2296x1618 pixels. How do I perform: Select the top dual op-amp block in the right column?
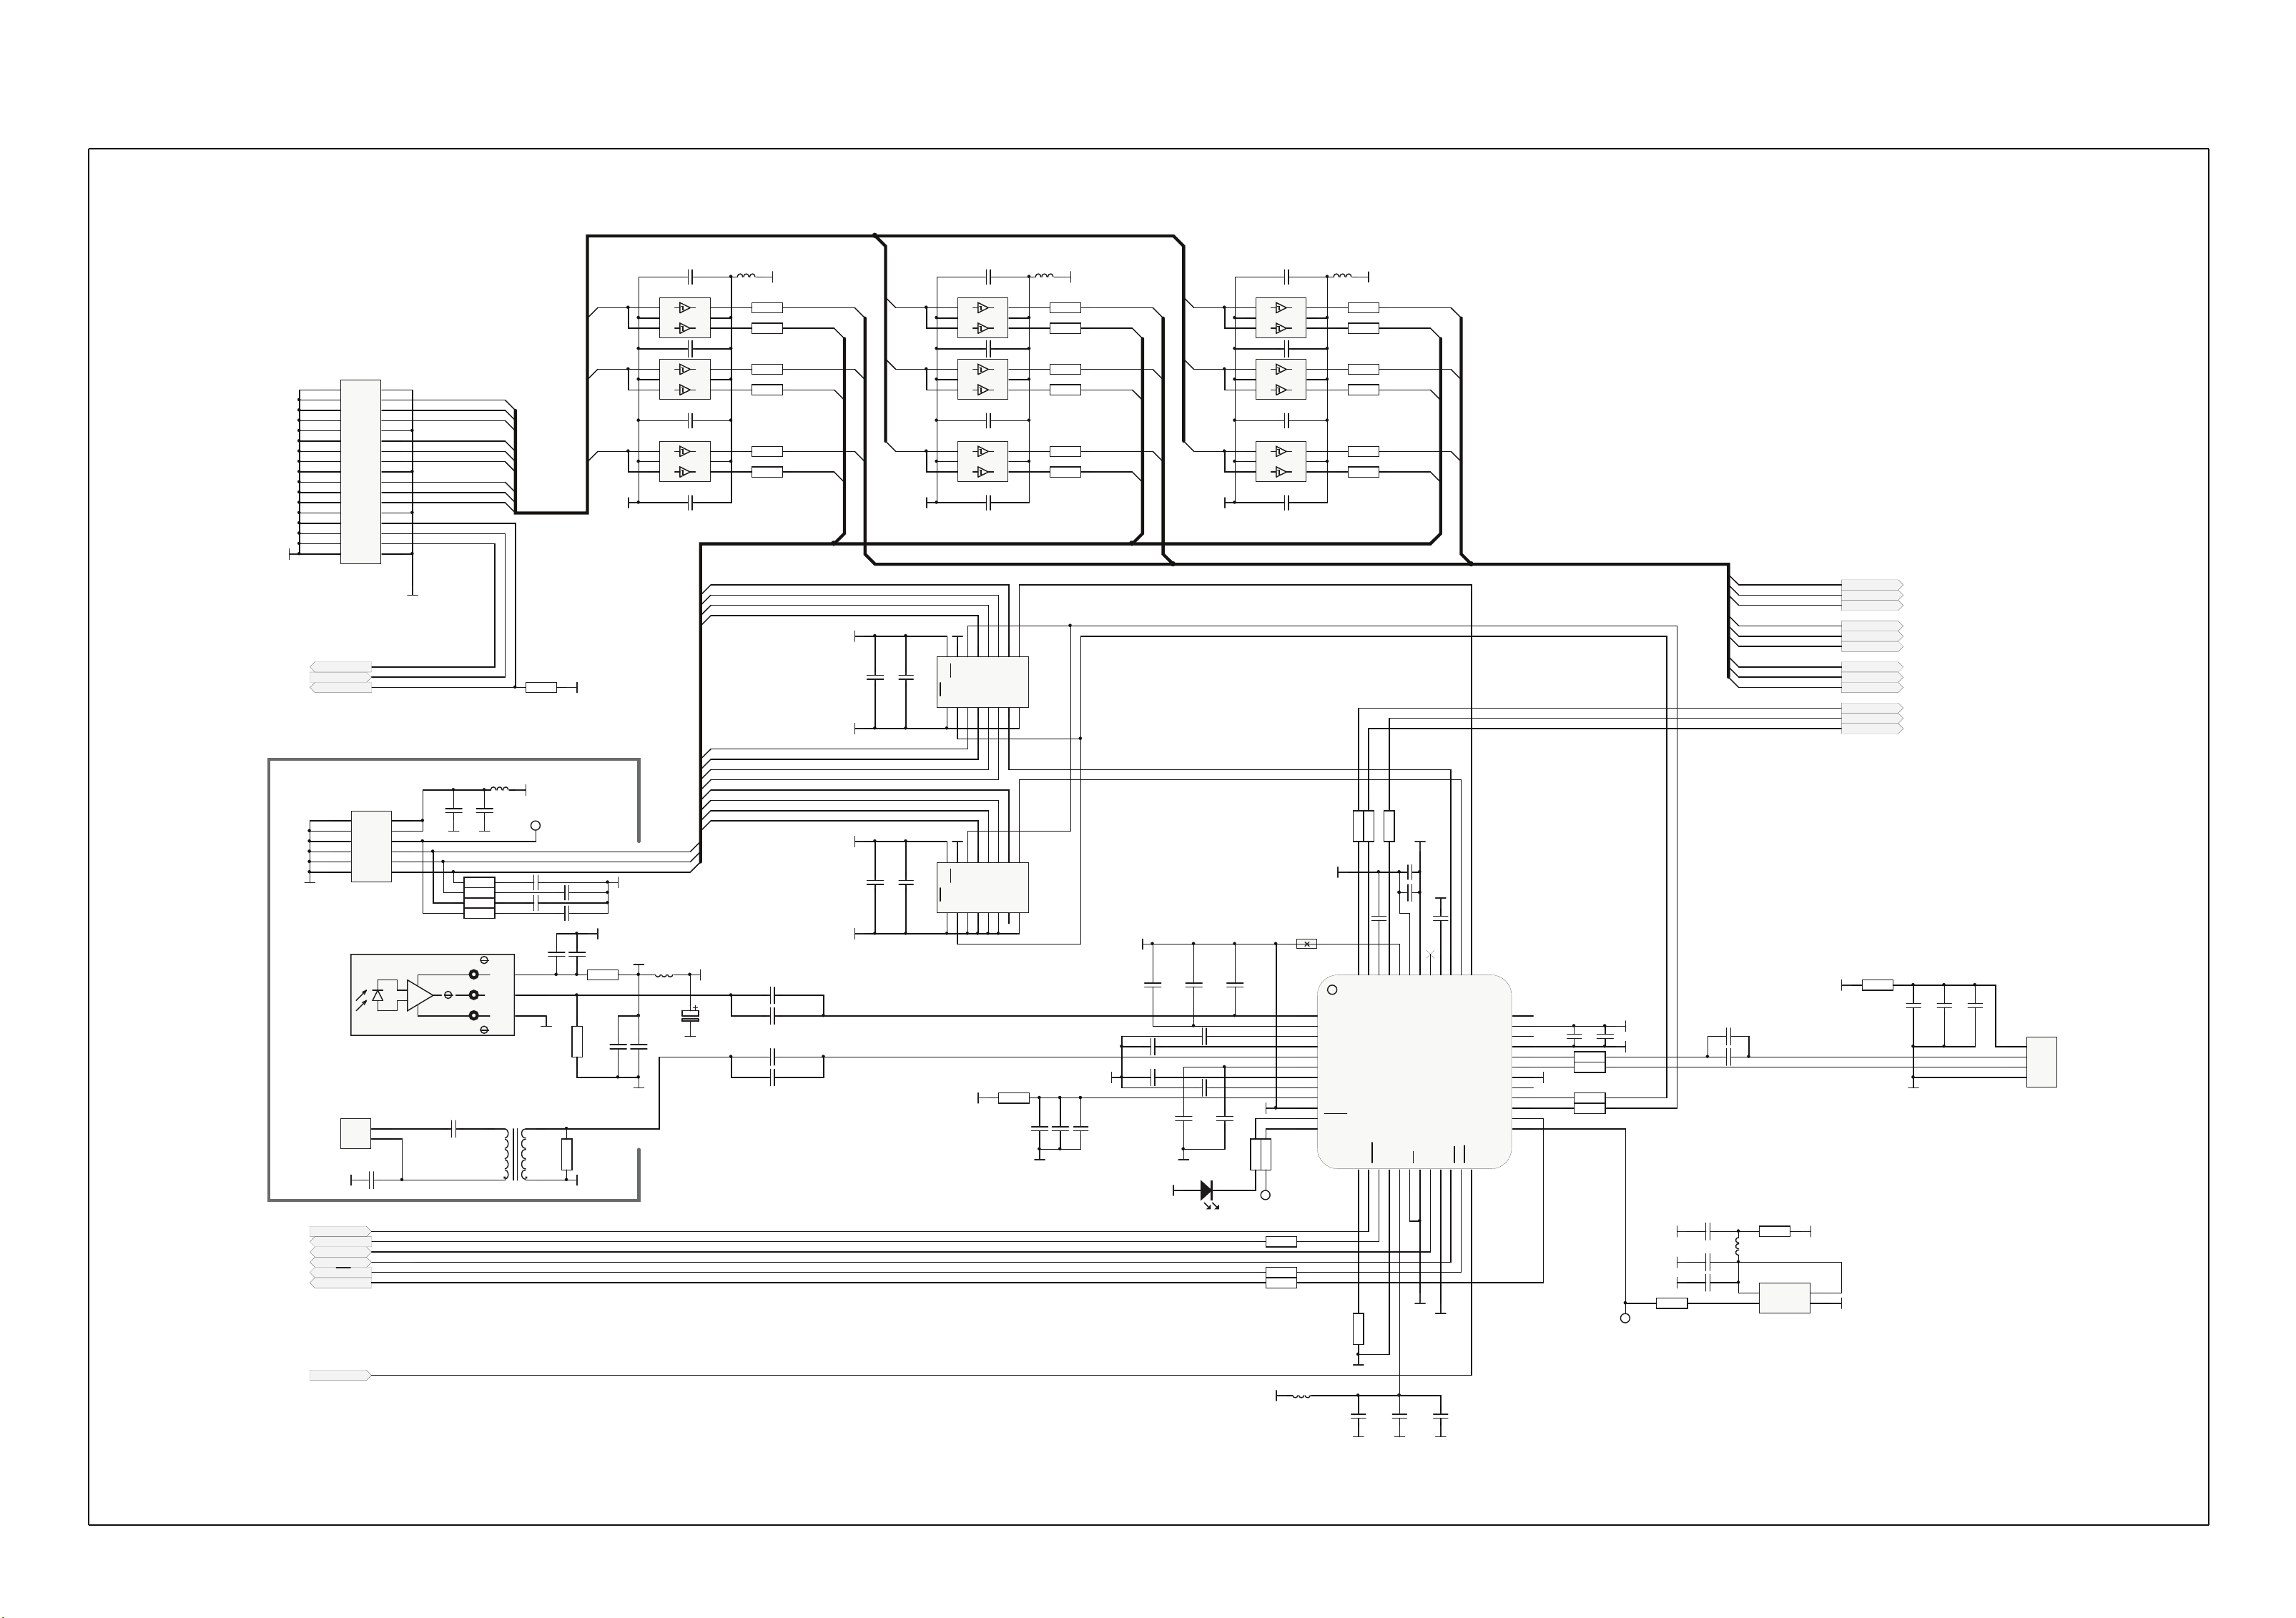pyautogui.click(x=1281, y=318)
